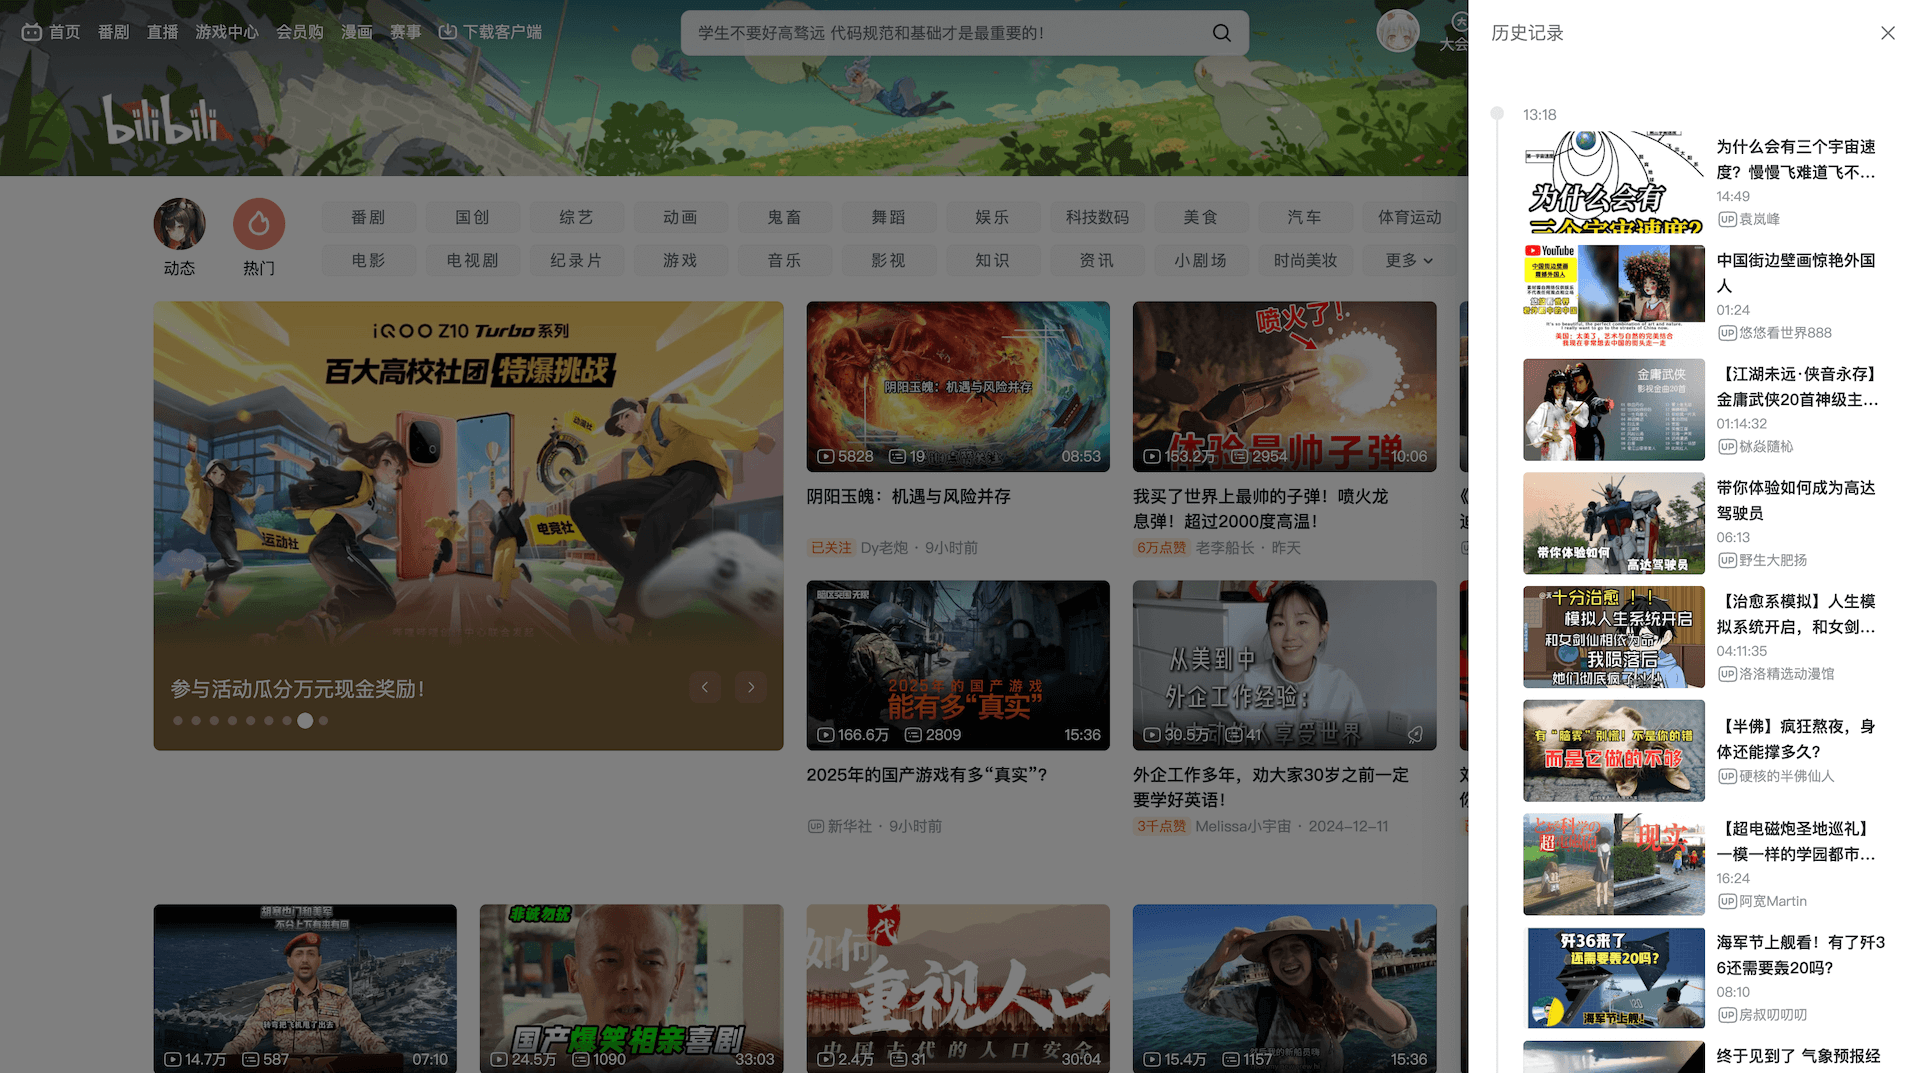1920x1073 pixels.
Task: Open 赛事 in the header
Action: [x=405, y=32]
